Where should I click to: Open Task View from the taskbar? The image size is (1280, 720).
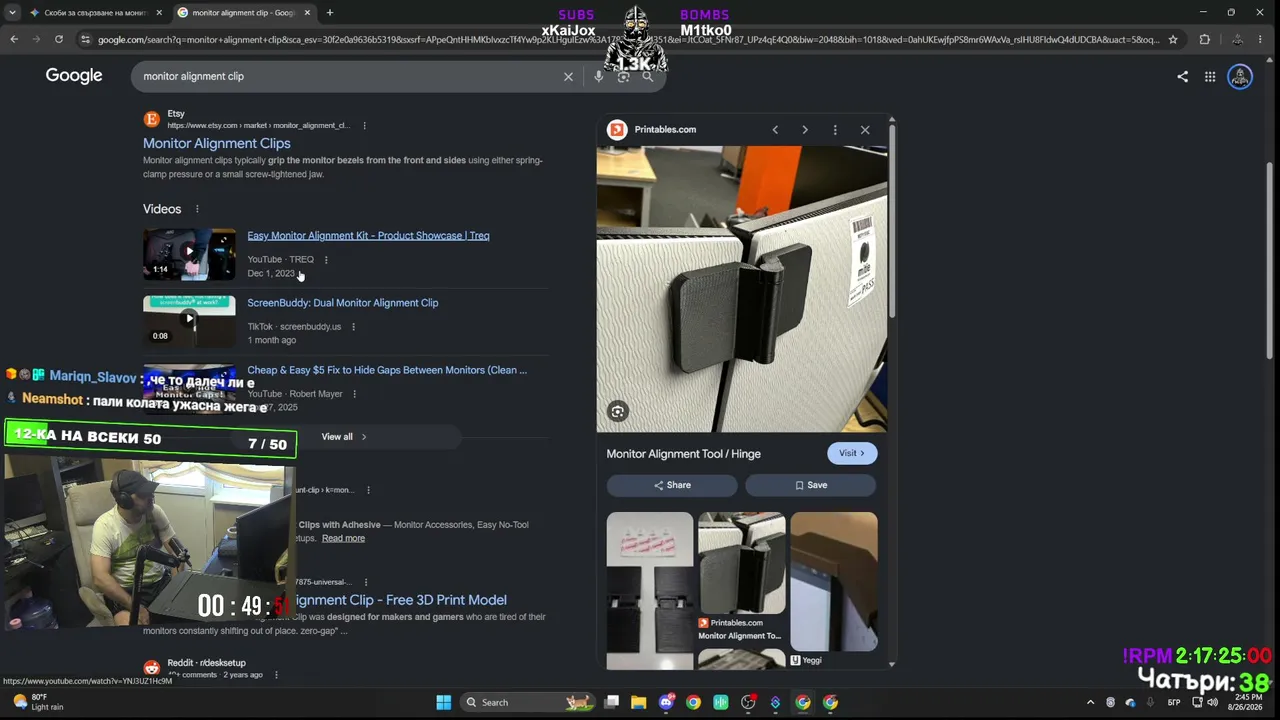point(612,702)
